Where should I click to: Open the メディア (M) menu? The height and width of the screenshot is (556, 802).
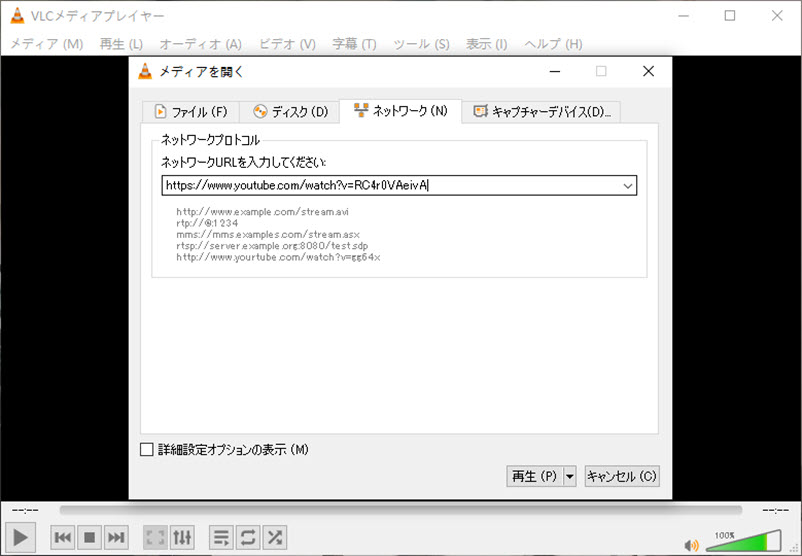click(47, 44)
